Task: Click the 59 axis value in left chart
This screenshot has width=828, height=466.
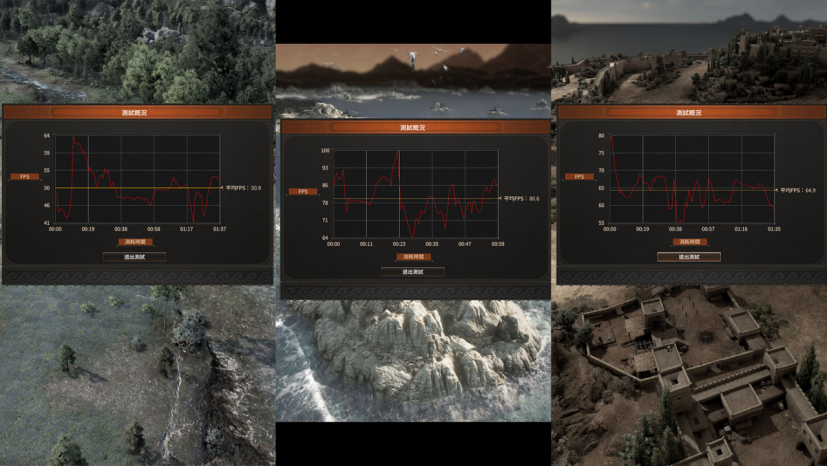Action: click(x=46, y=153)
